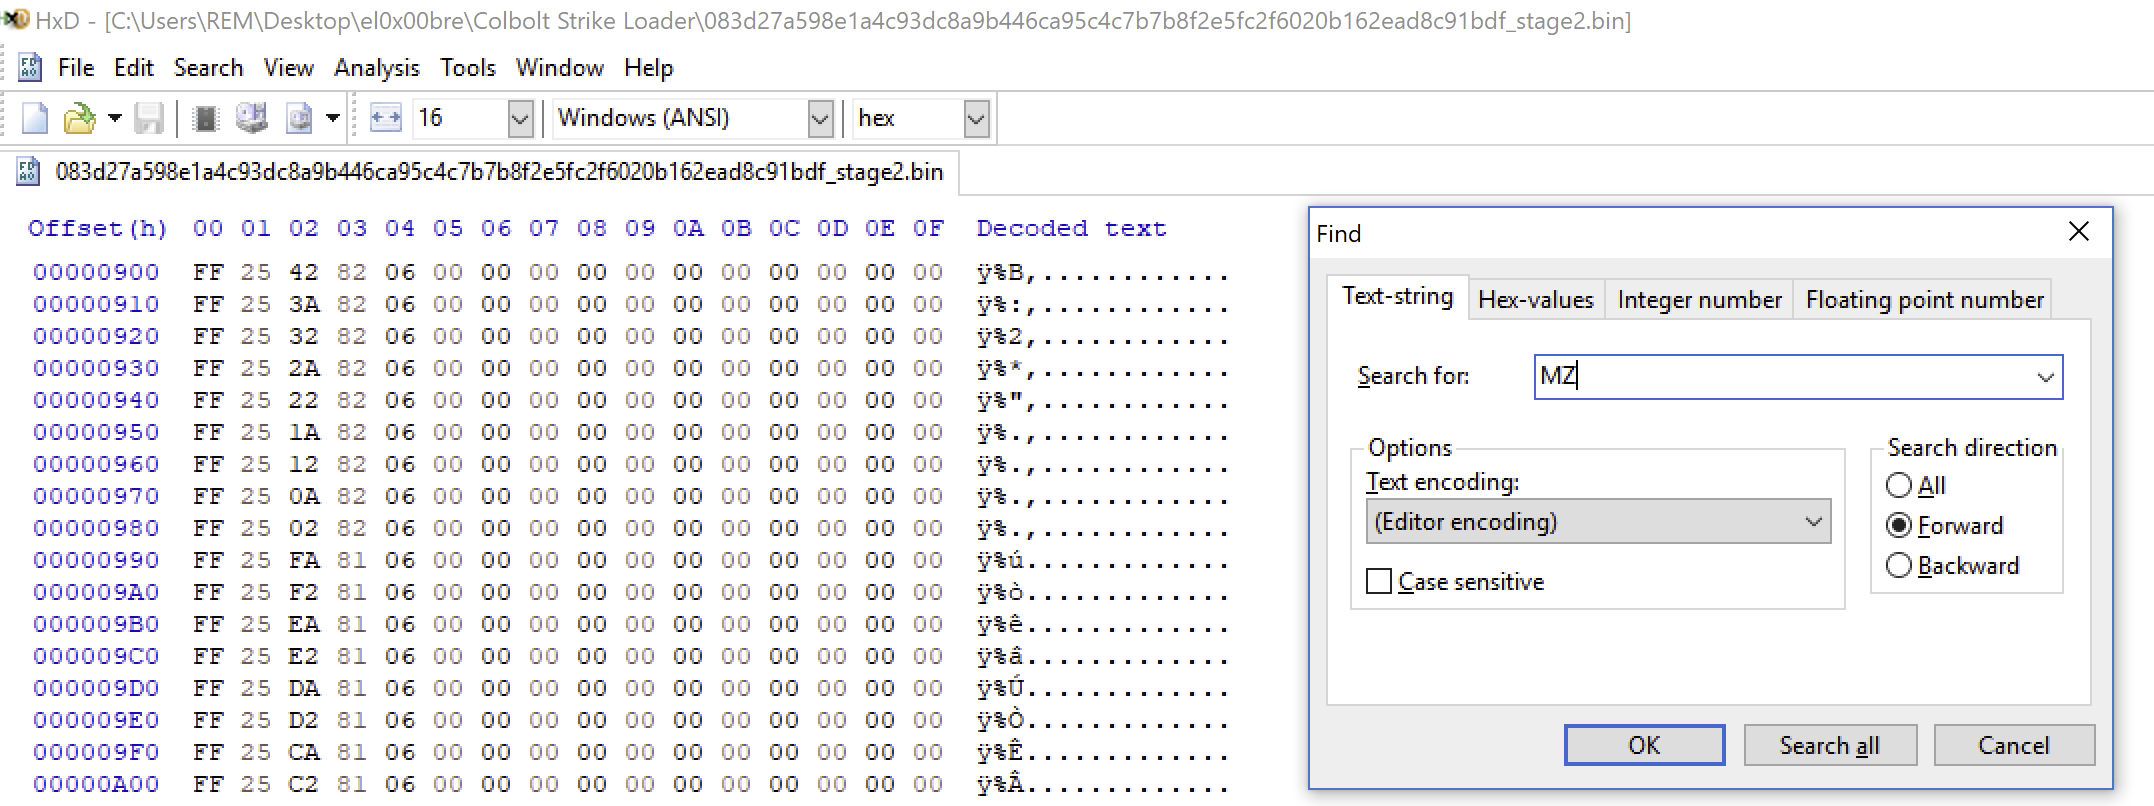This screenshot has width=2154, height=806.
Task: Click offset row 00000900
Action: pos(96,272)
